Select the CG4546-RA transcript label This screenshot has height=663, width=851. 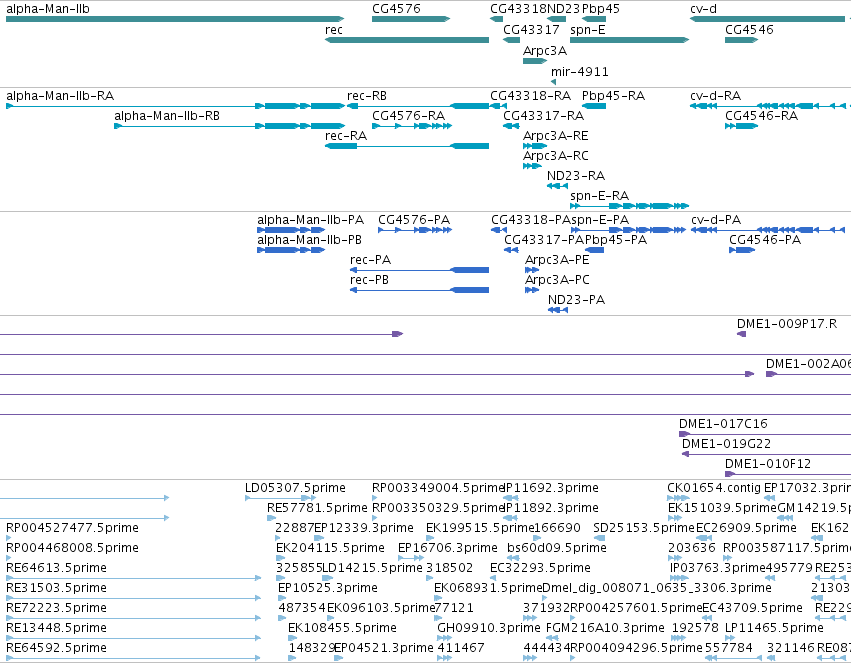point(761,116)
